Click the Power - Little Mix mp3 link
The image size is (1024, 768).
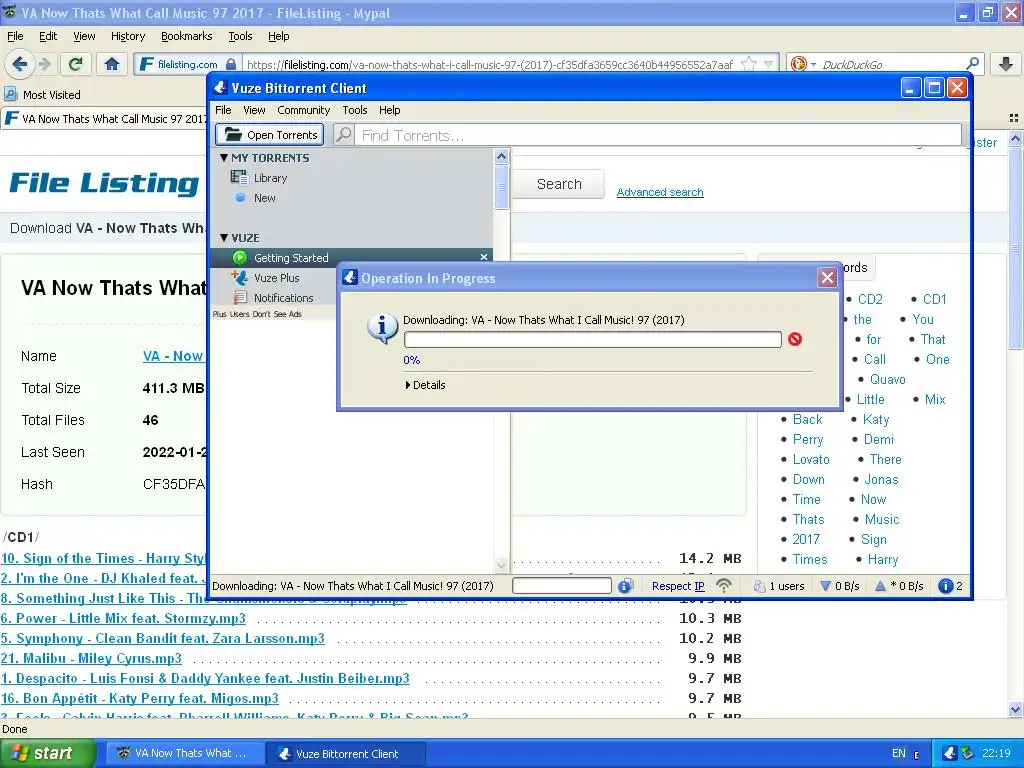point(123,618)
